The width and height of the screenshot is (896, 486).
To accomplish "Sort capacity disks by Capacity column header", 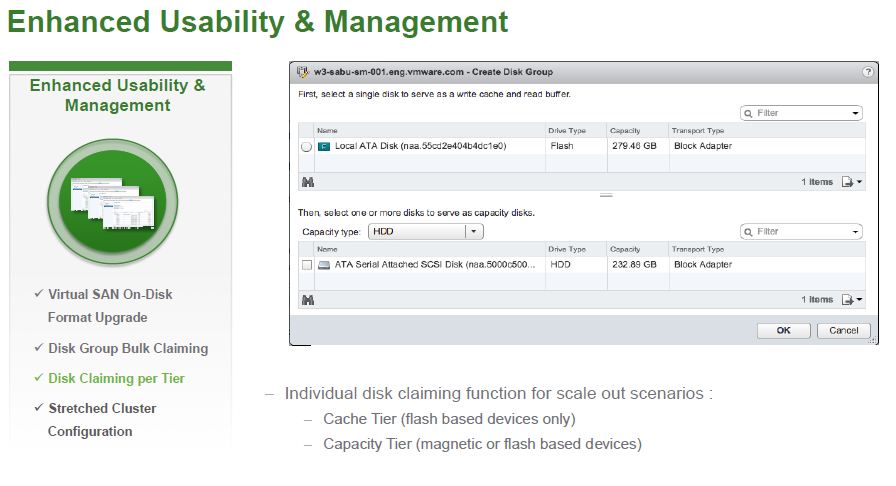I will 625,249.
